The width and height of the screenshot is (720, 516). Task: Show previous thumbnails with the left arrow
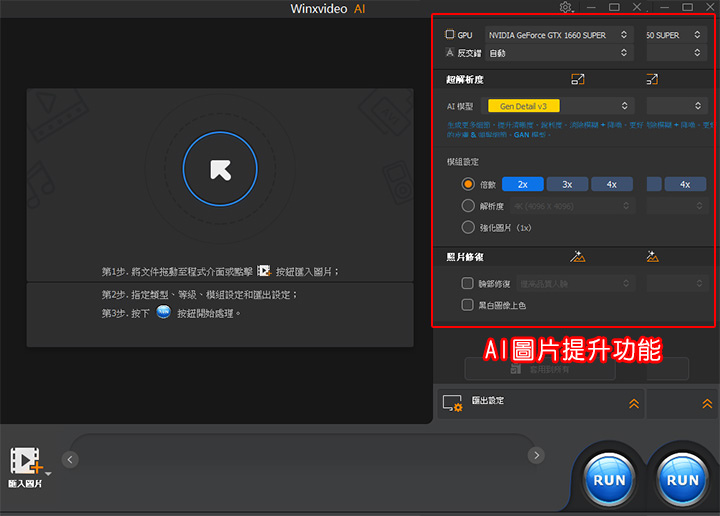(x=70, y=460)
